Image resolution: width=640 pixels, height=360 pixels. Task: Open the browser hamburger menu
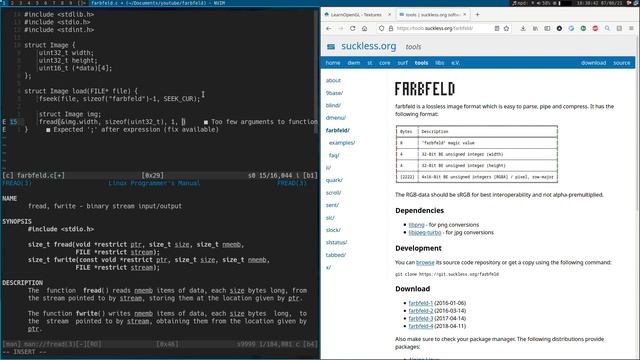[x=631, y=29]
